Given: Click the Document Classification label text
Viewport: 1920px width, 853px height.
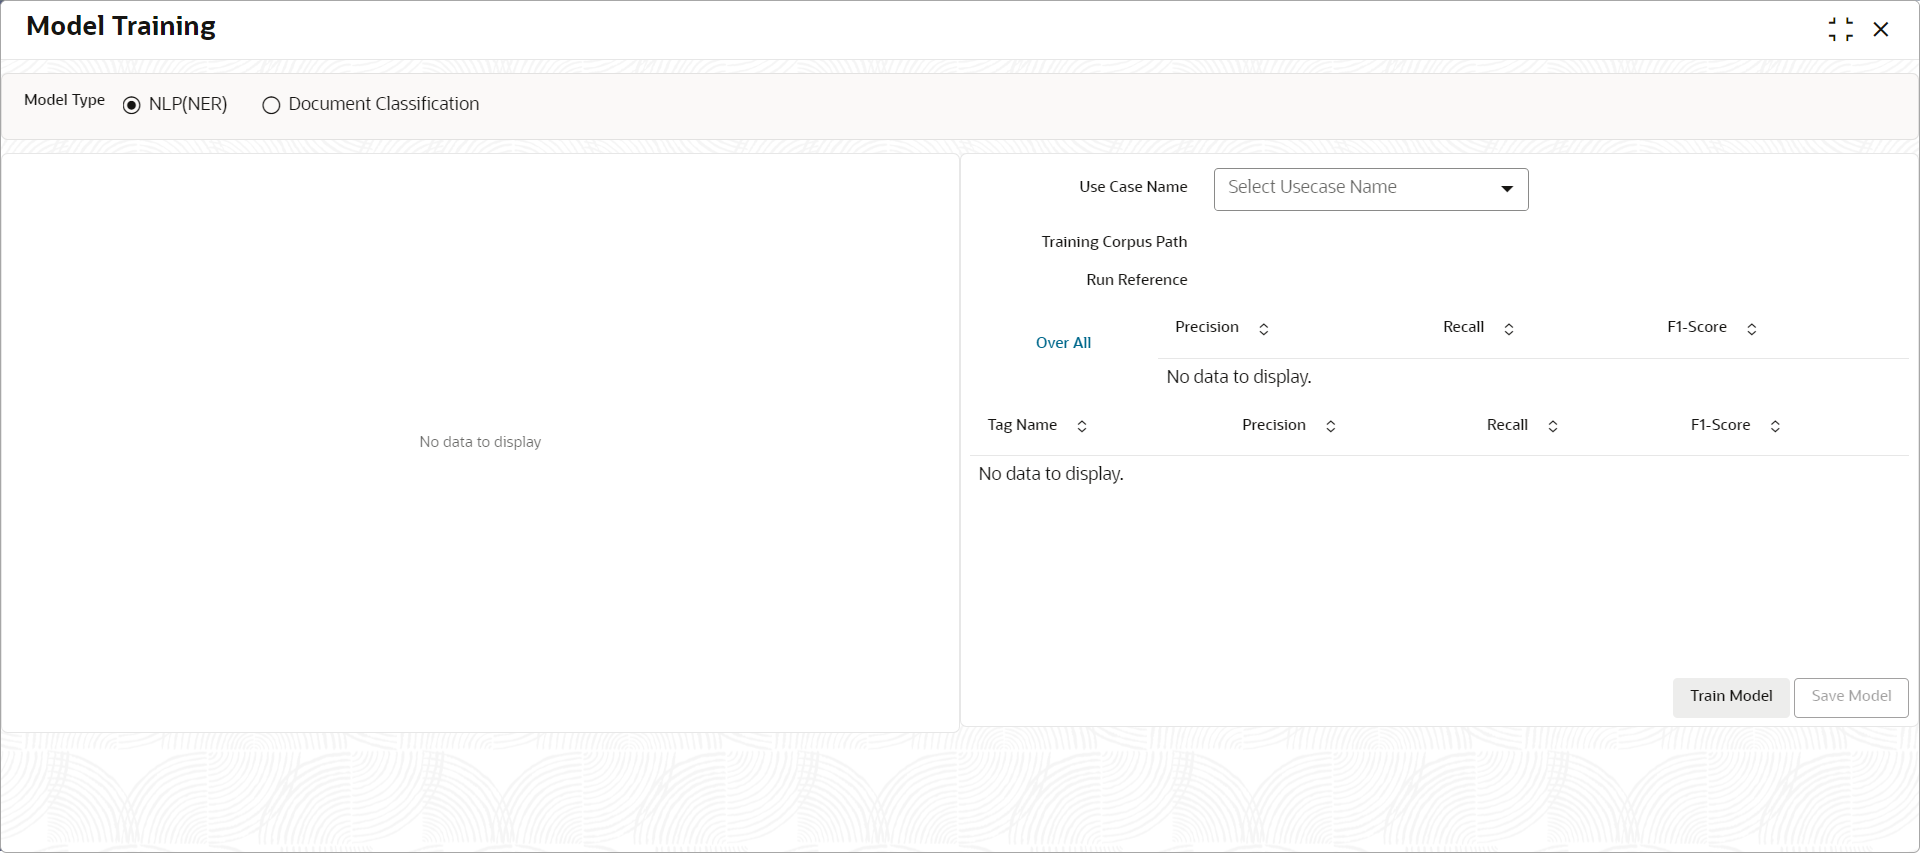Looking at the screenshot, I should [384, 104].
